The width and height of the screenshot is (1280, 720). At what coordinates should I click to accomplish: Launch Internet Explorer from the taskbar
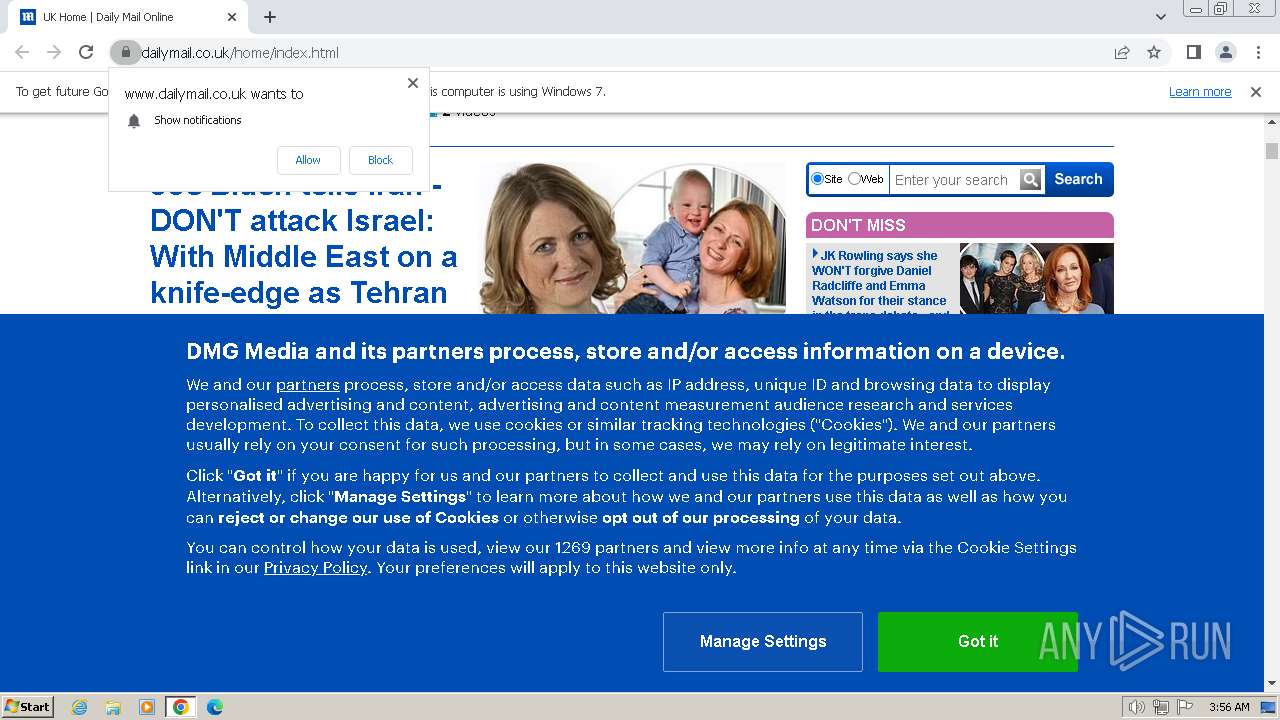tap(80, 707)
